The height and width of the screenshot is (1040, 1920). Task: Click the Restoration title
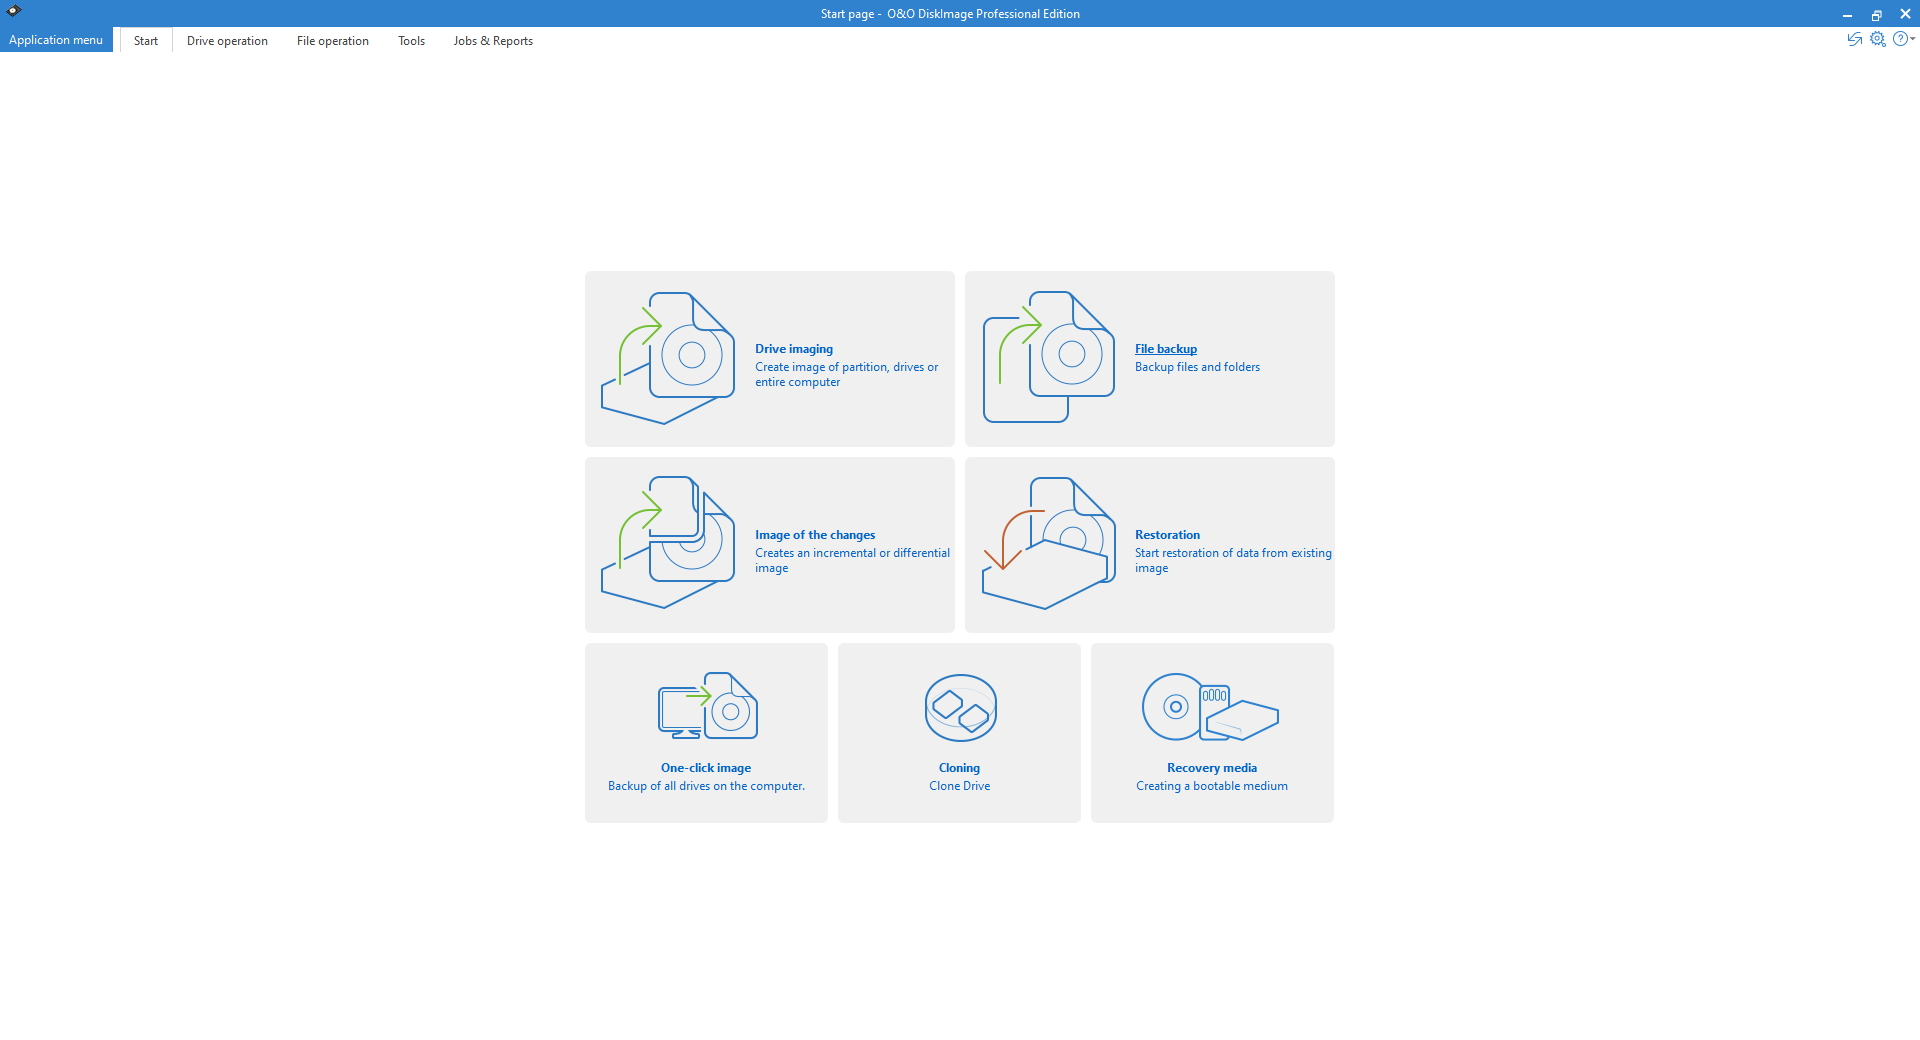click(1167, 535)
